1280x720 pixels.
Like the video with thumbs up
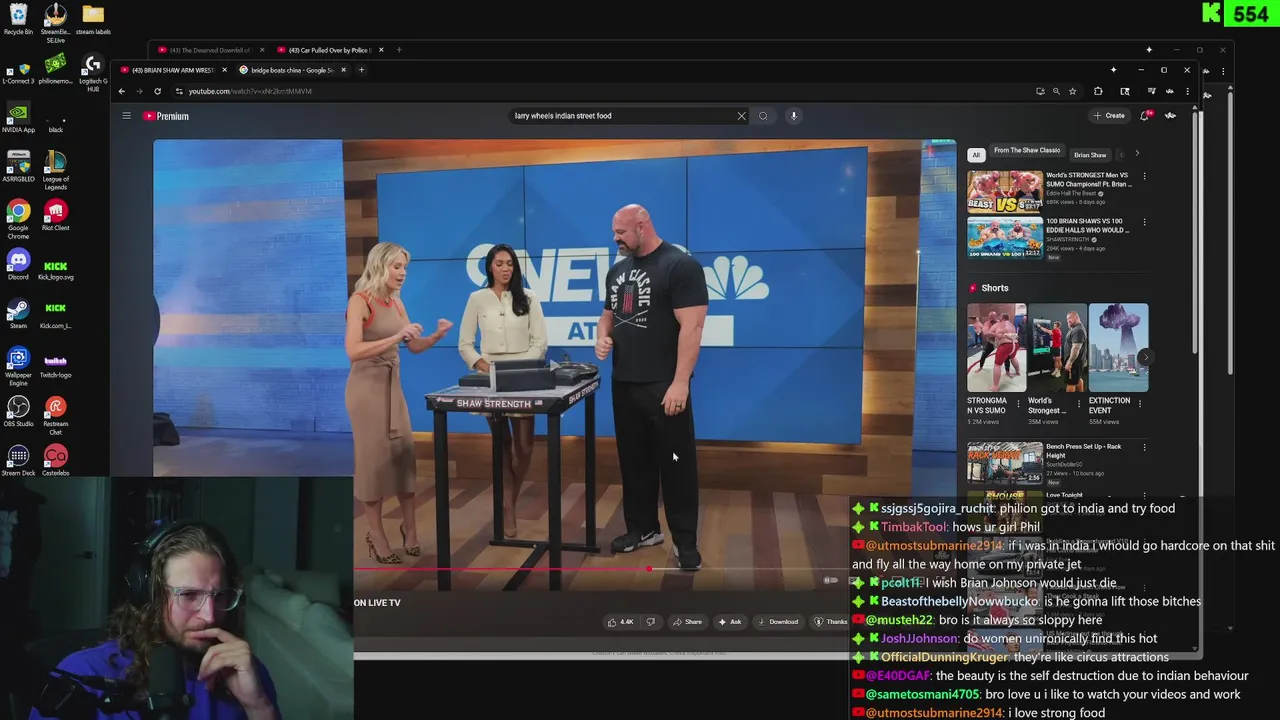click(620, 622)
